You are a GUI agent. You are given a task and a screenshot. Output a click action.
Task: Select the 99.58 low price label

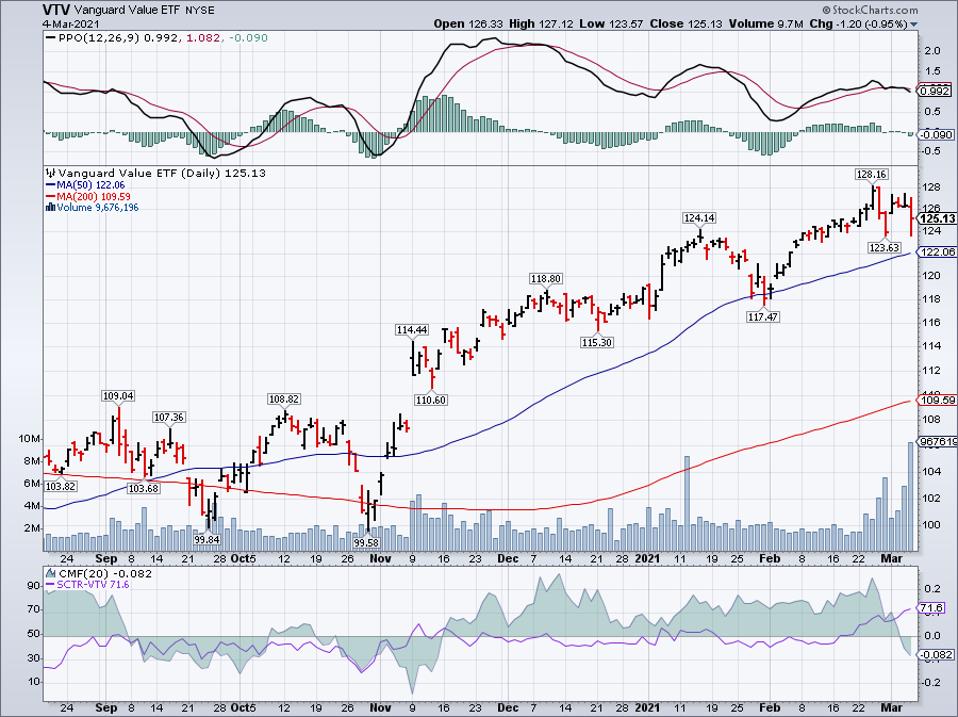pyautogui.click(x=370, y=542)
